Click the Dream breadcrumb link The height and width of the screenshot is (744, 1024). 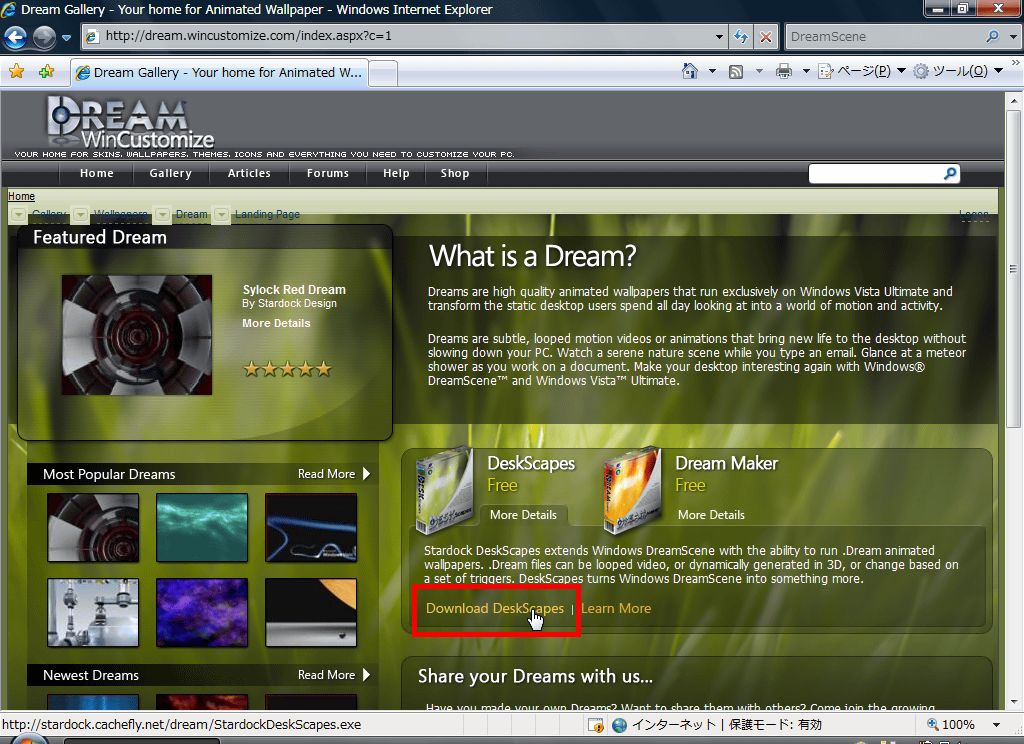pyautogui.click(x=191, y=214)
